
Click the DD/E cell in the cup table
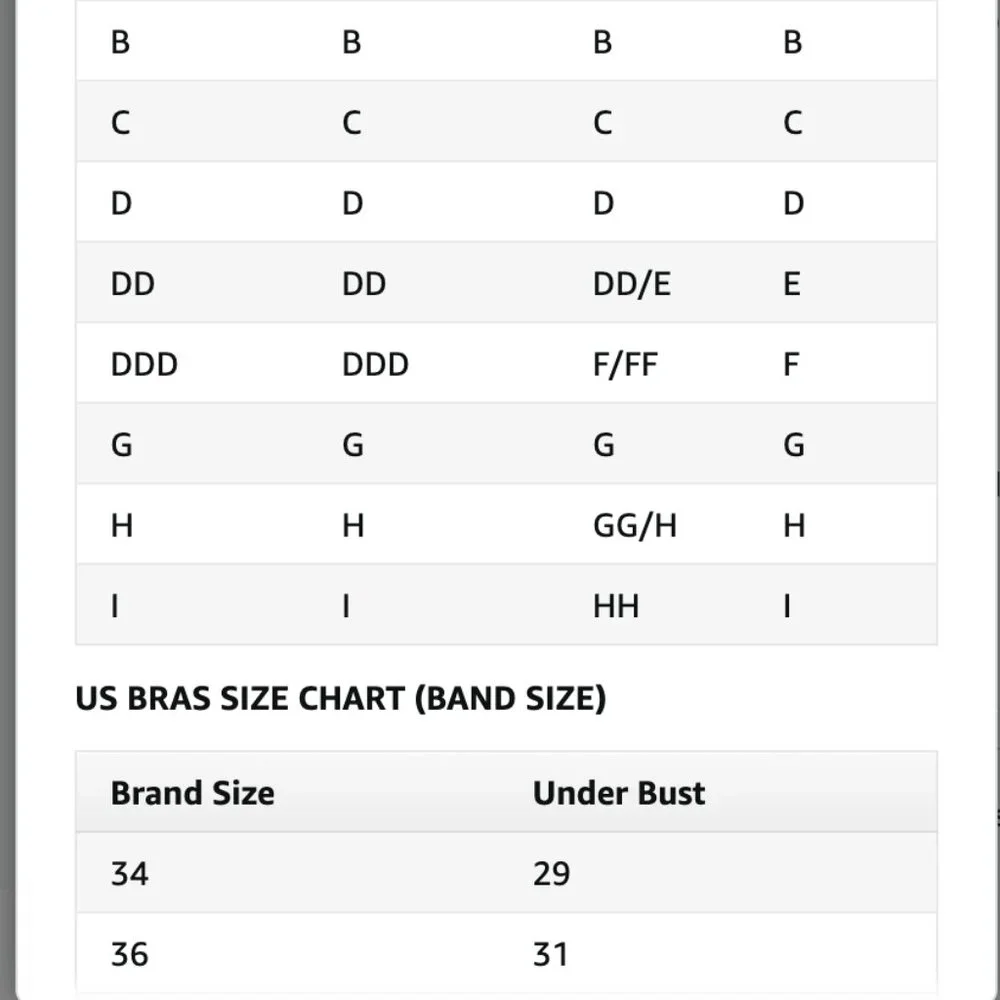pos(631,284)
